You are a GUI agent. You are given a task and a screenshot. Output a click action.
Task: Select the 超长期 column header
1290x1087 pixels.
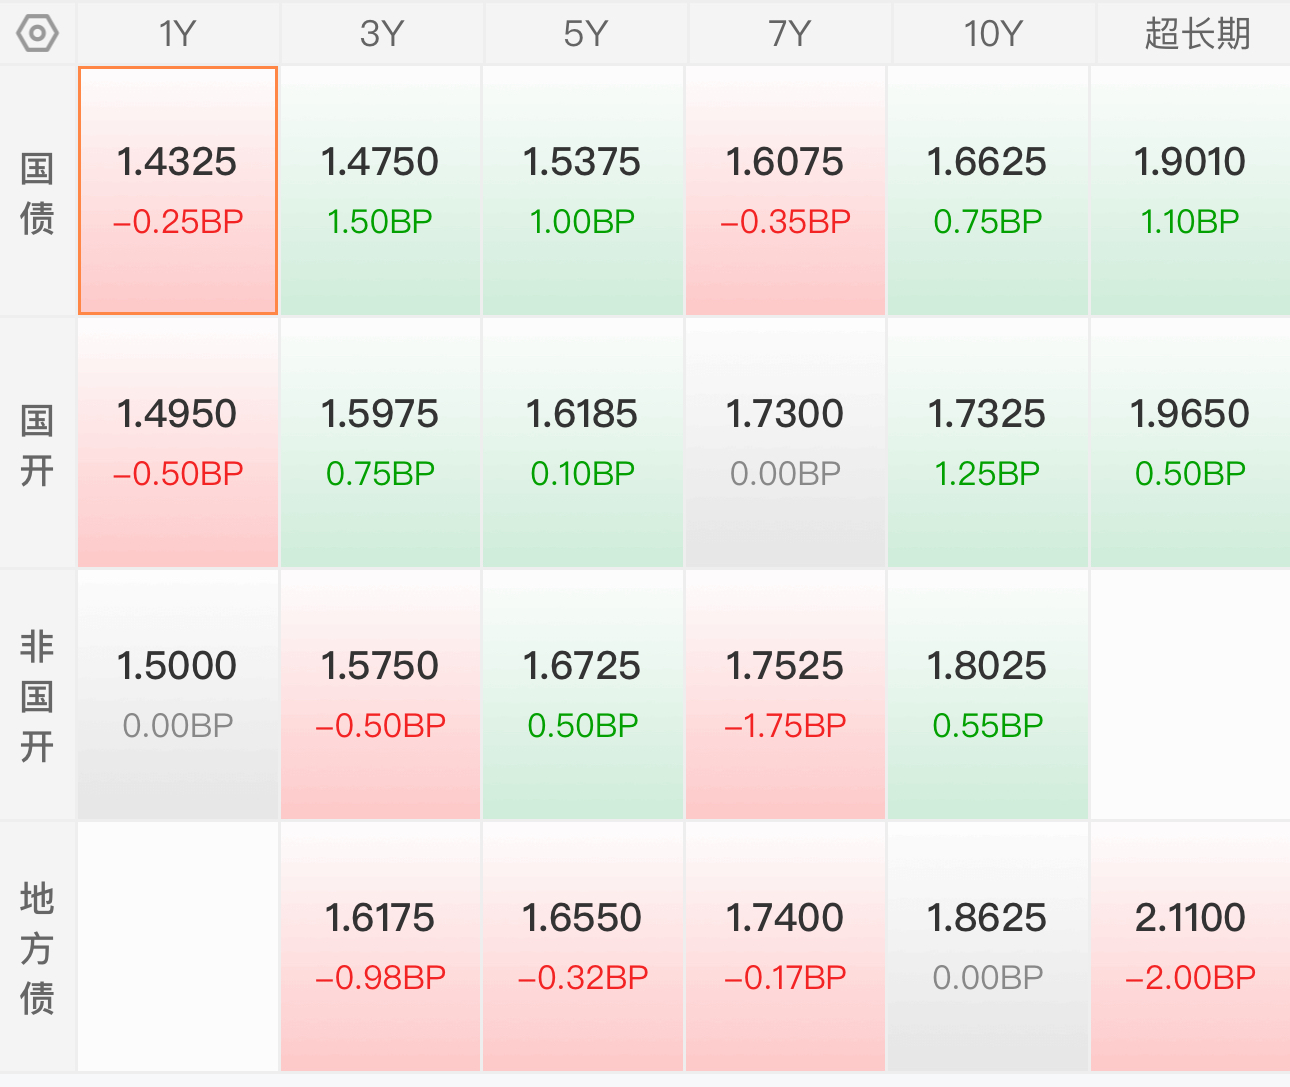coord(1196,34)
